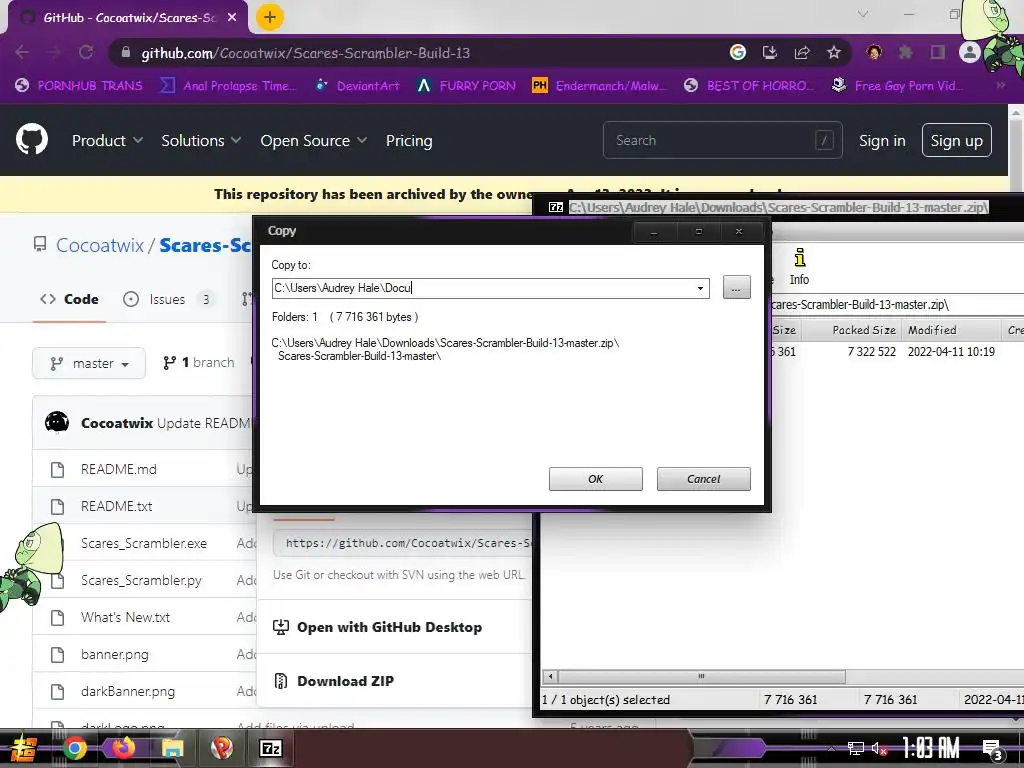This screenshot has width=1024, height=768.
Task: Expand the Copy to path dropdown
Action: (700, 288)
